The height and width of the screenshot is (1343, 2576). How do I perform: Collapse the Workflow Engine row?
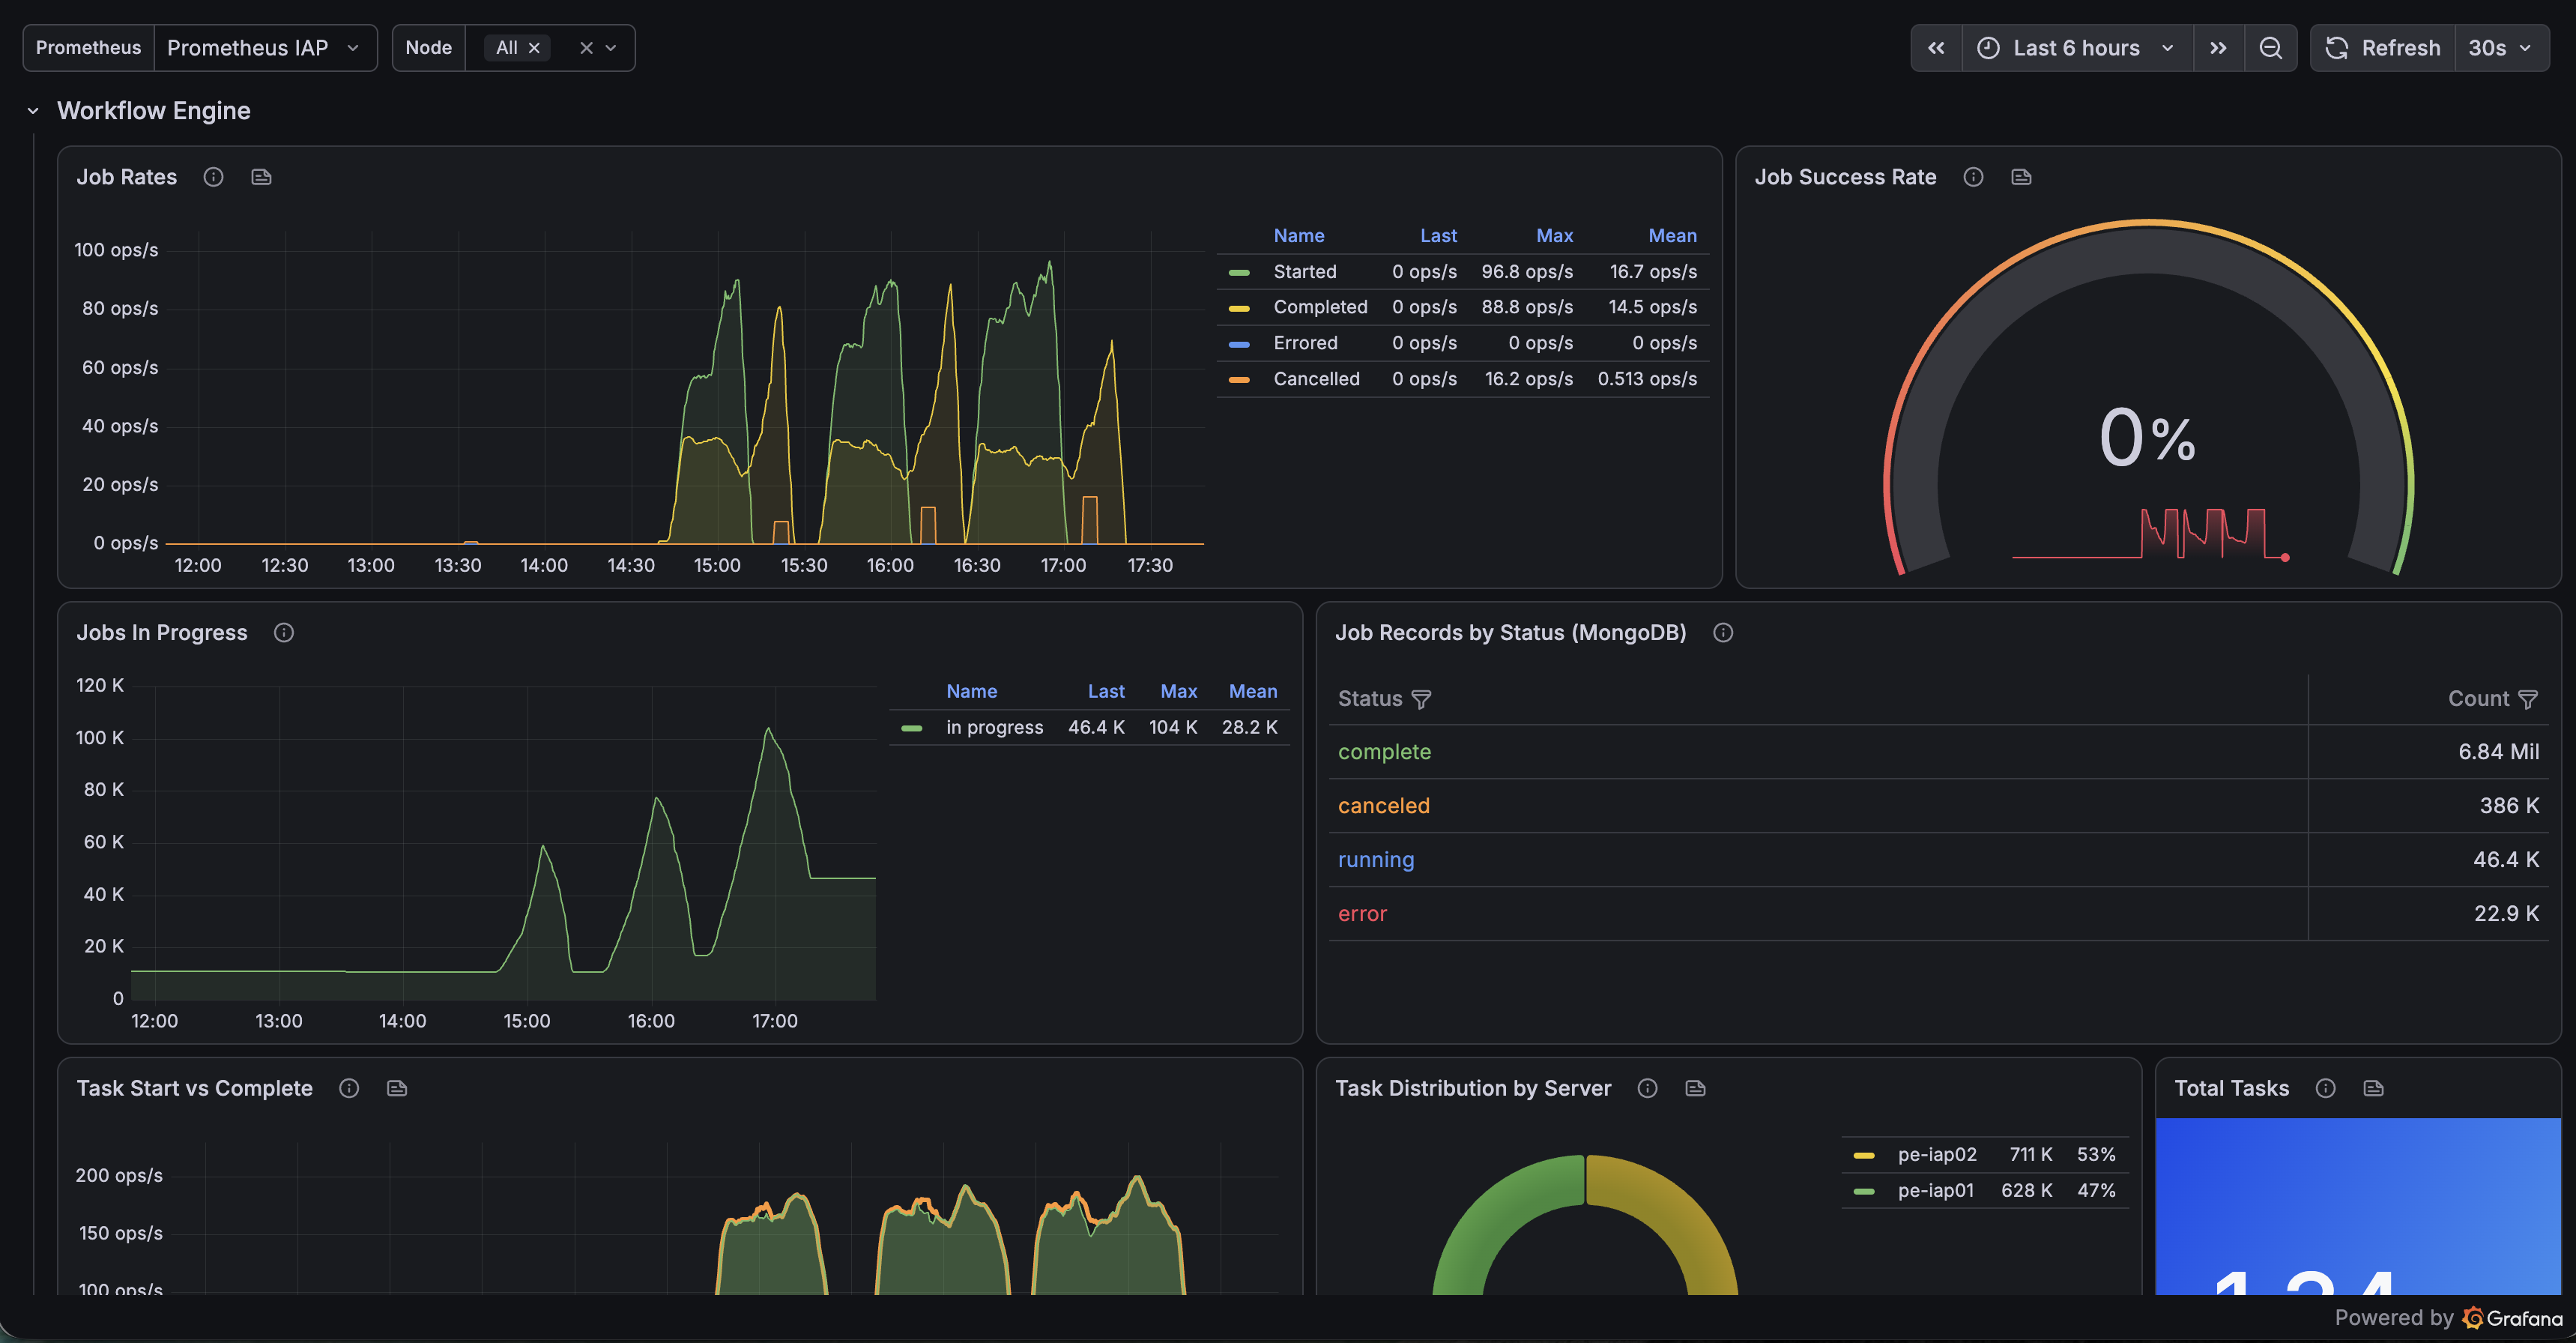coord(33,111)
